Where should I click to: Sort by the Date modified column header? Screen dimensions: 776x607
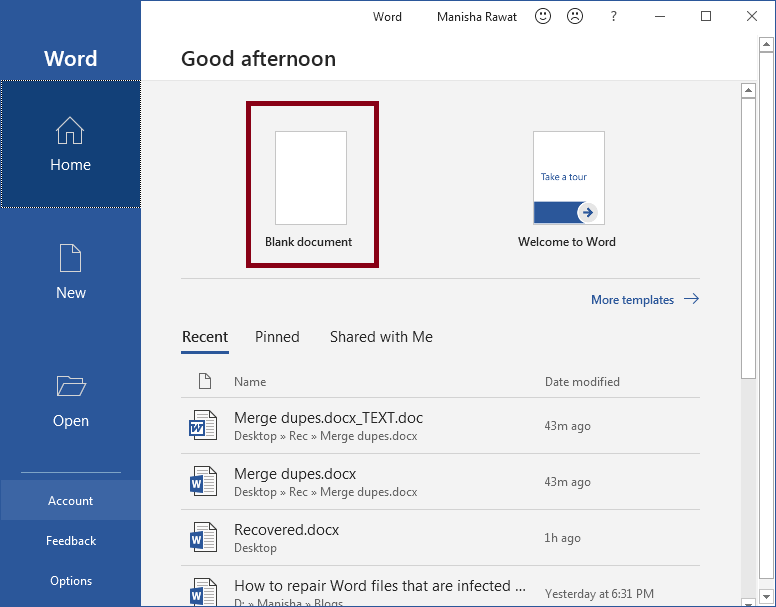pos(582,381)
